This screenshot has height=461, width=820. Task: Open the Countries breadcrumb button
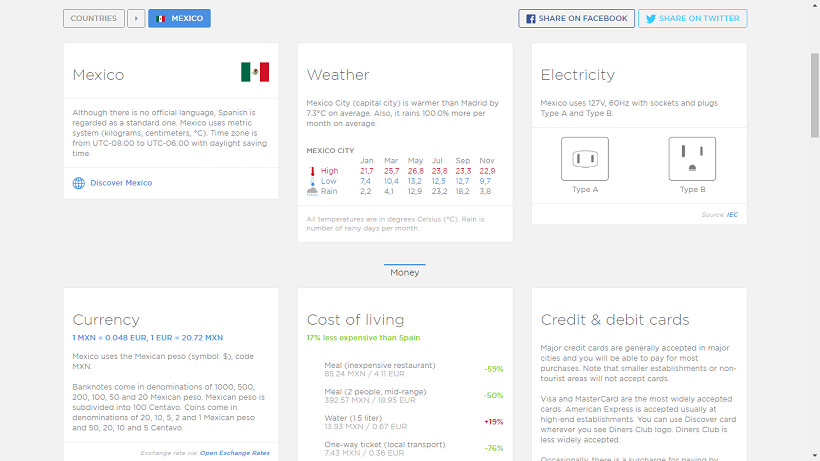(x=94, y=18)
